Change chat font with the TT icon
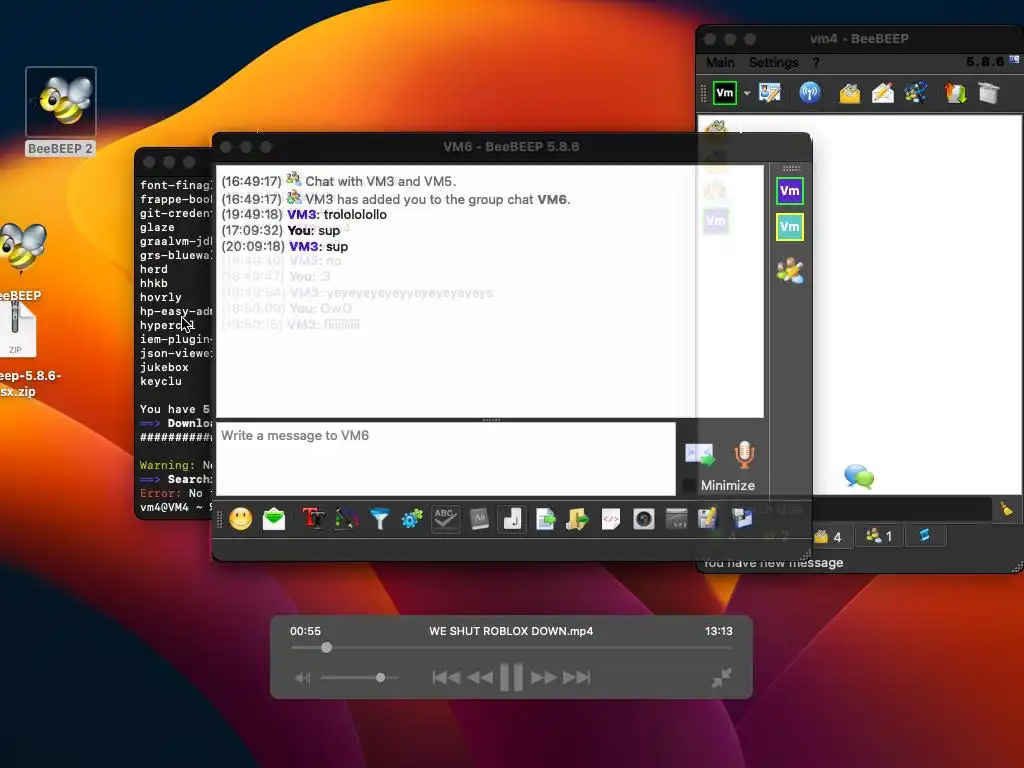Image resolution: width=1024 pixels, height=768 pixels. pos(313,519)
